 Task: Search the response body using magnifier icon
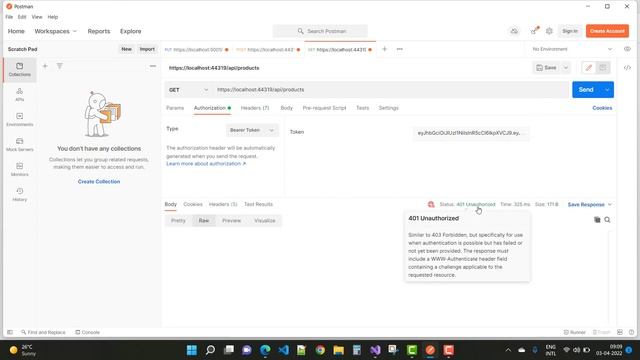coord(607,220)
